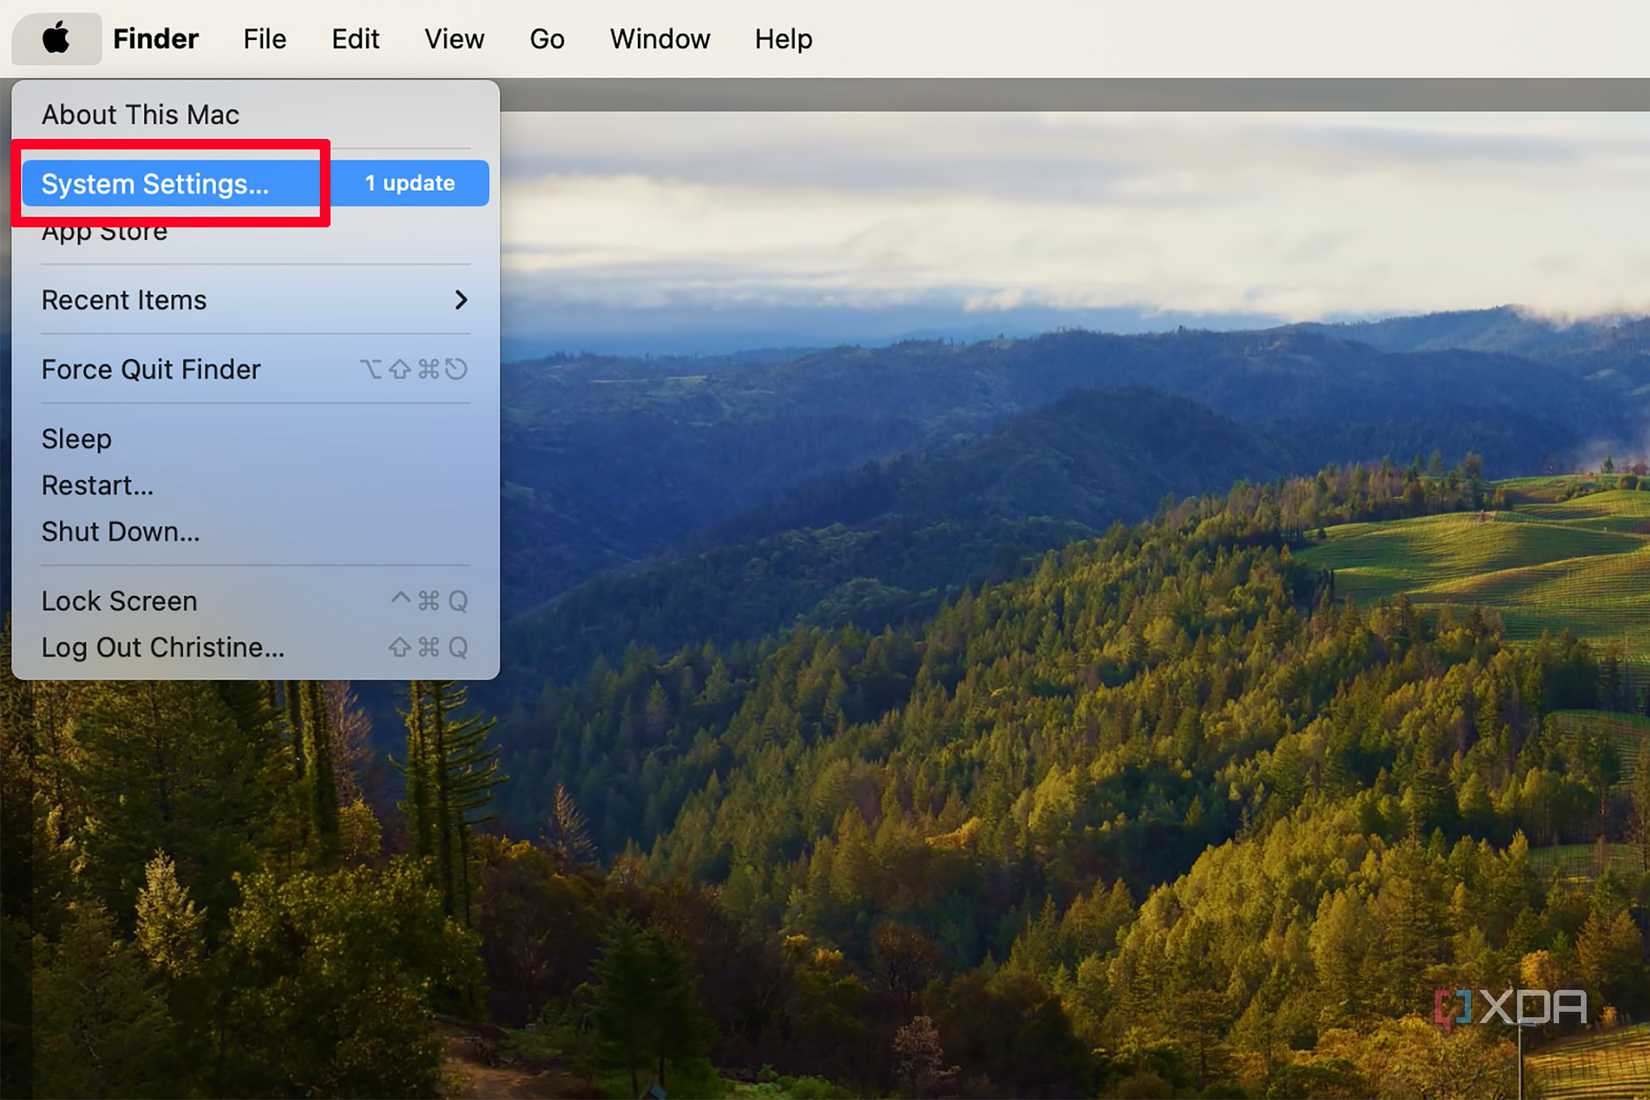Image resolution: width=1650 pixels, height=1100 pixels.
Task: Open the Finder menu
Action: pyautogui.click(x=155, y=39)
